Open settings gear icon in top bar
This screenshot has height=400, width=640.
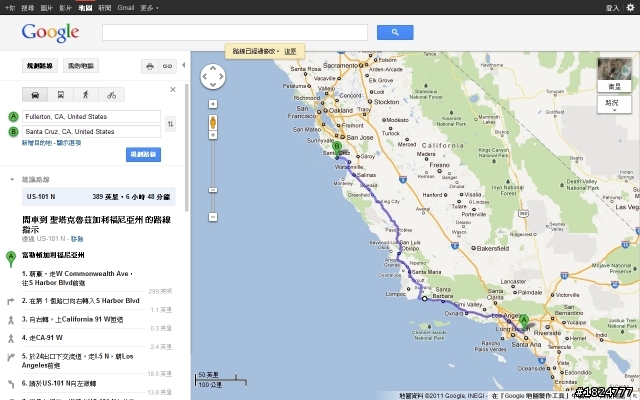point(630,7)
